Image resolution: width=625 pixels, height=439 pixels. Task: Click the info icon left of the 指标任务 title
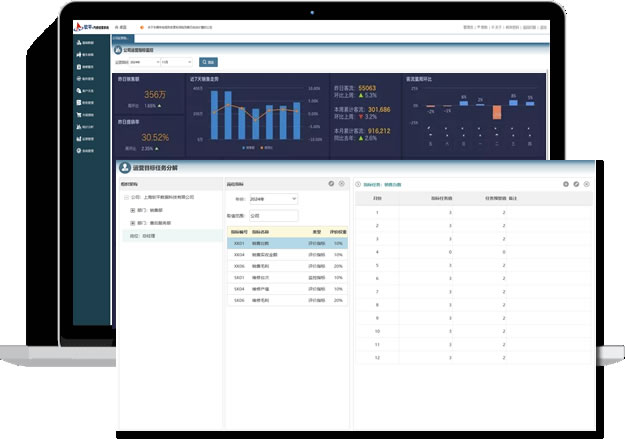click(x=357, y=185)
